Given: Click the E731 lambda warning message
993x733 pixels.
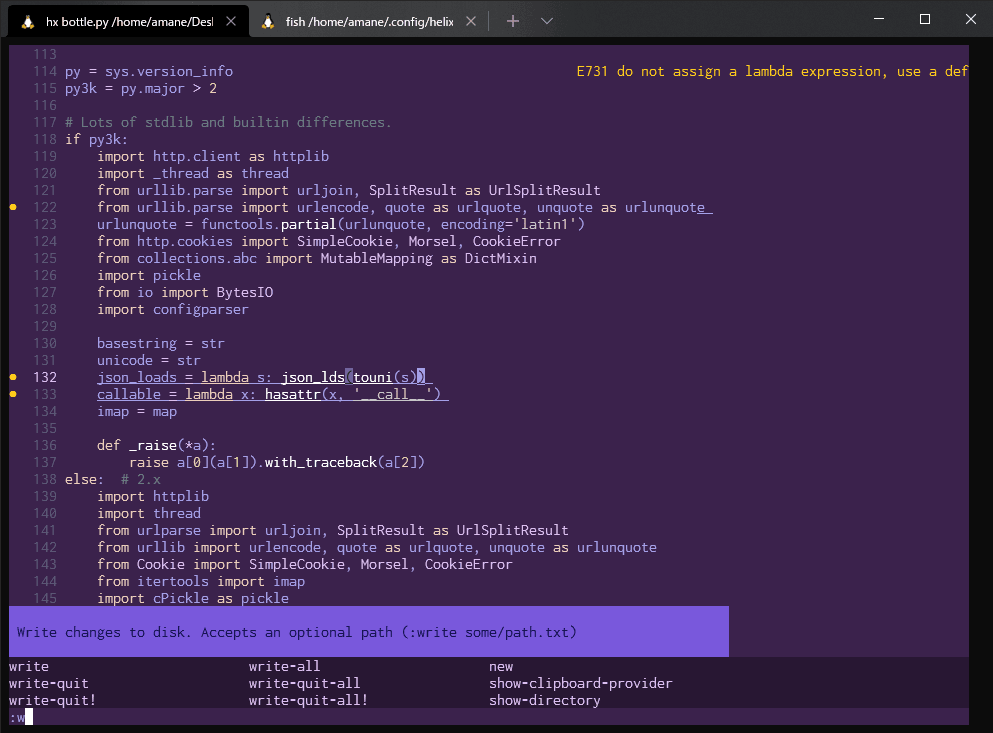Looking at the screenshot, I should pos(771,71).
